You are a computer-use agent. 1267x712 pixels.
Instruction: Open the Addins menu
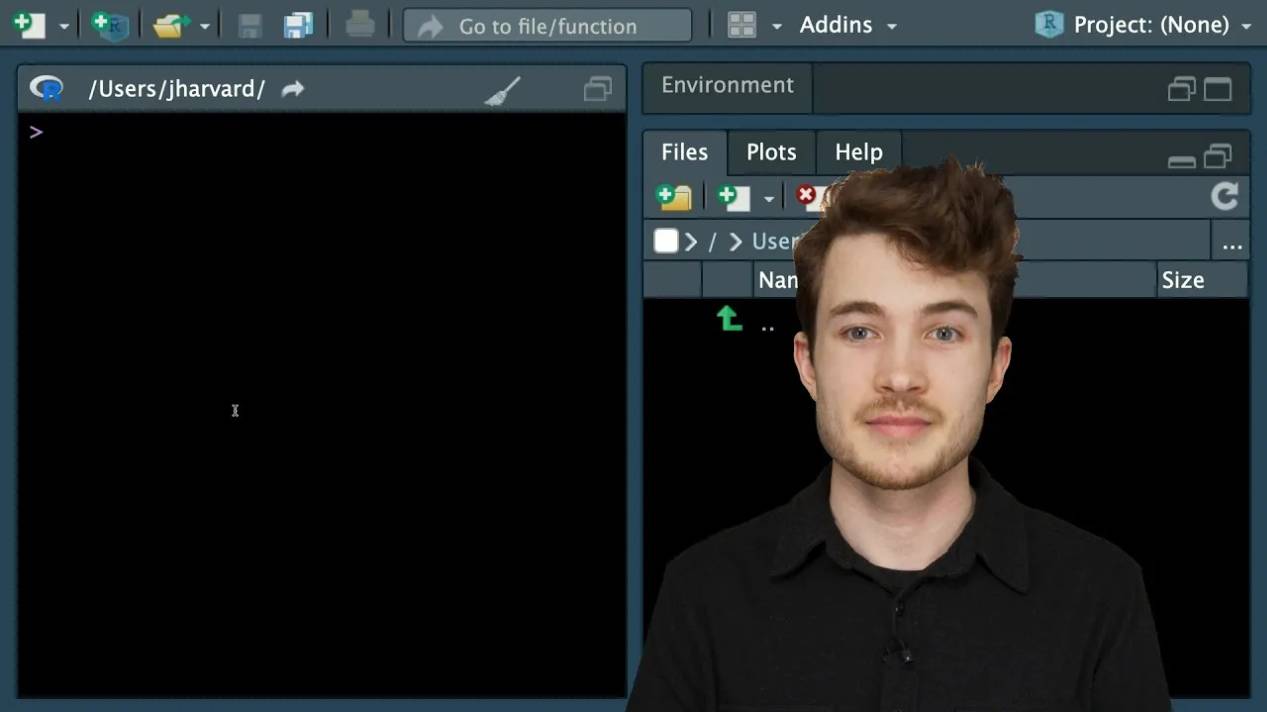click(x=848, y=25)
